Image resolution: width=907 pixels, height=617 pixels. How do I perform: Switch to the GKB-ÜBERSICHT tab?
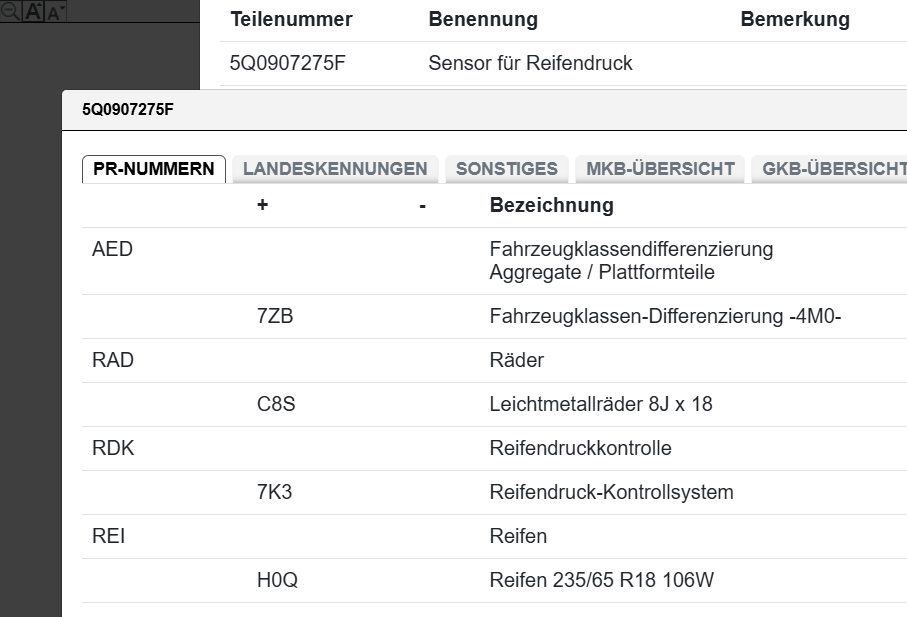pos(834,169)
